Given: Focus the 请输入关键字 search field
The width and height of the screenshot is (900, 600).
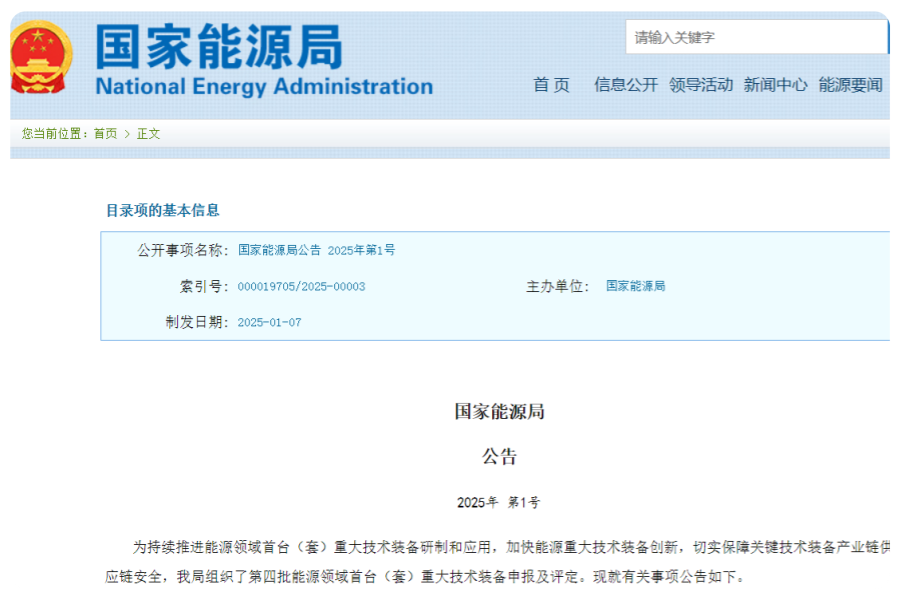Looking at the screenshot, I should (757, 37).
